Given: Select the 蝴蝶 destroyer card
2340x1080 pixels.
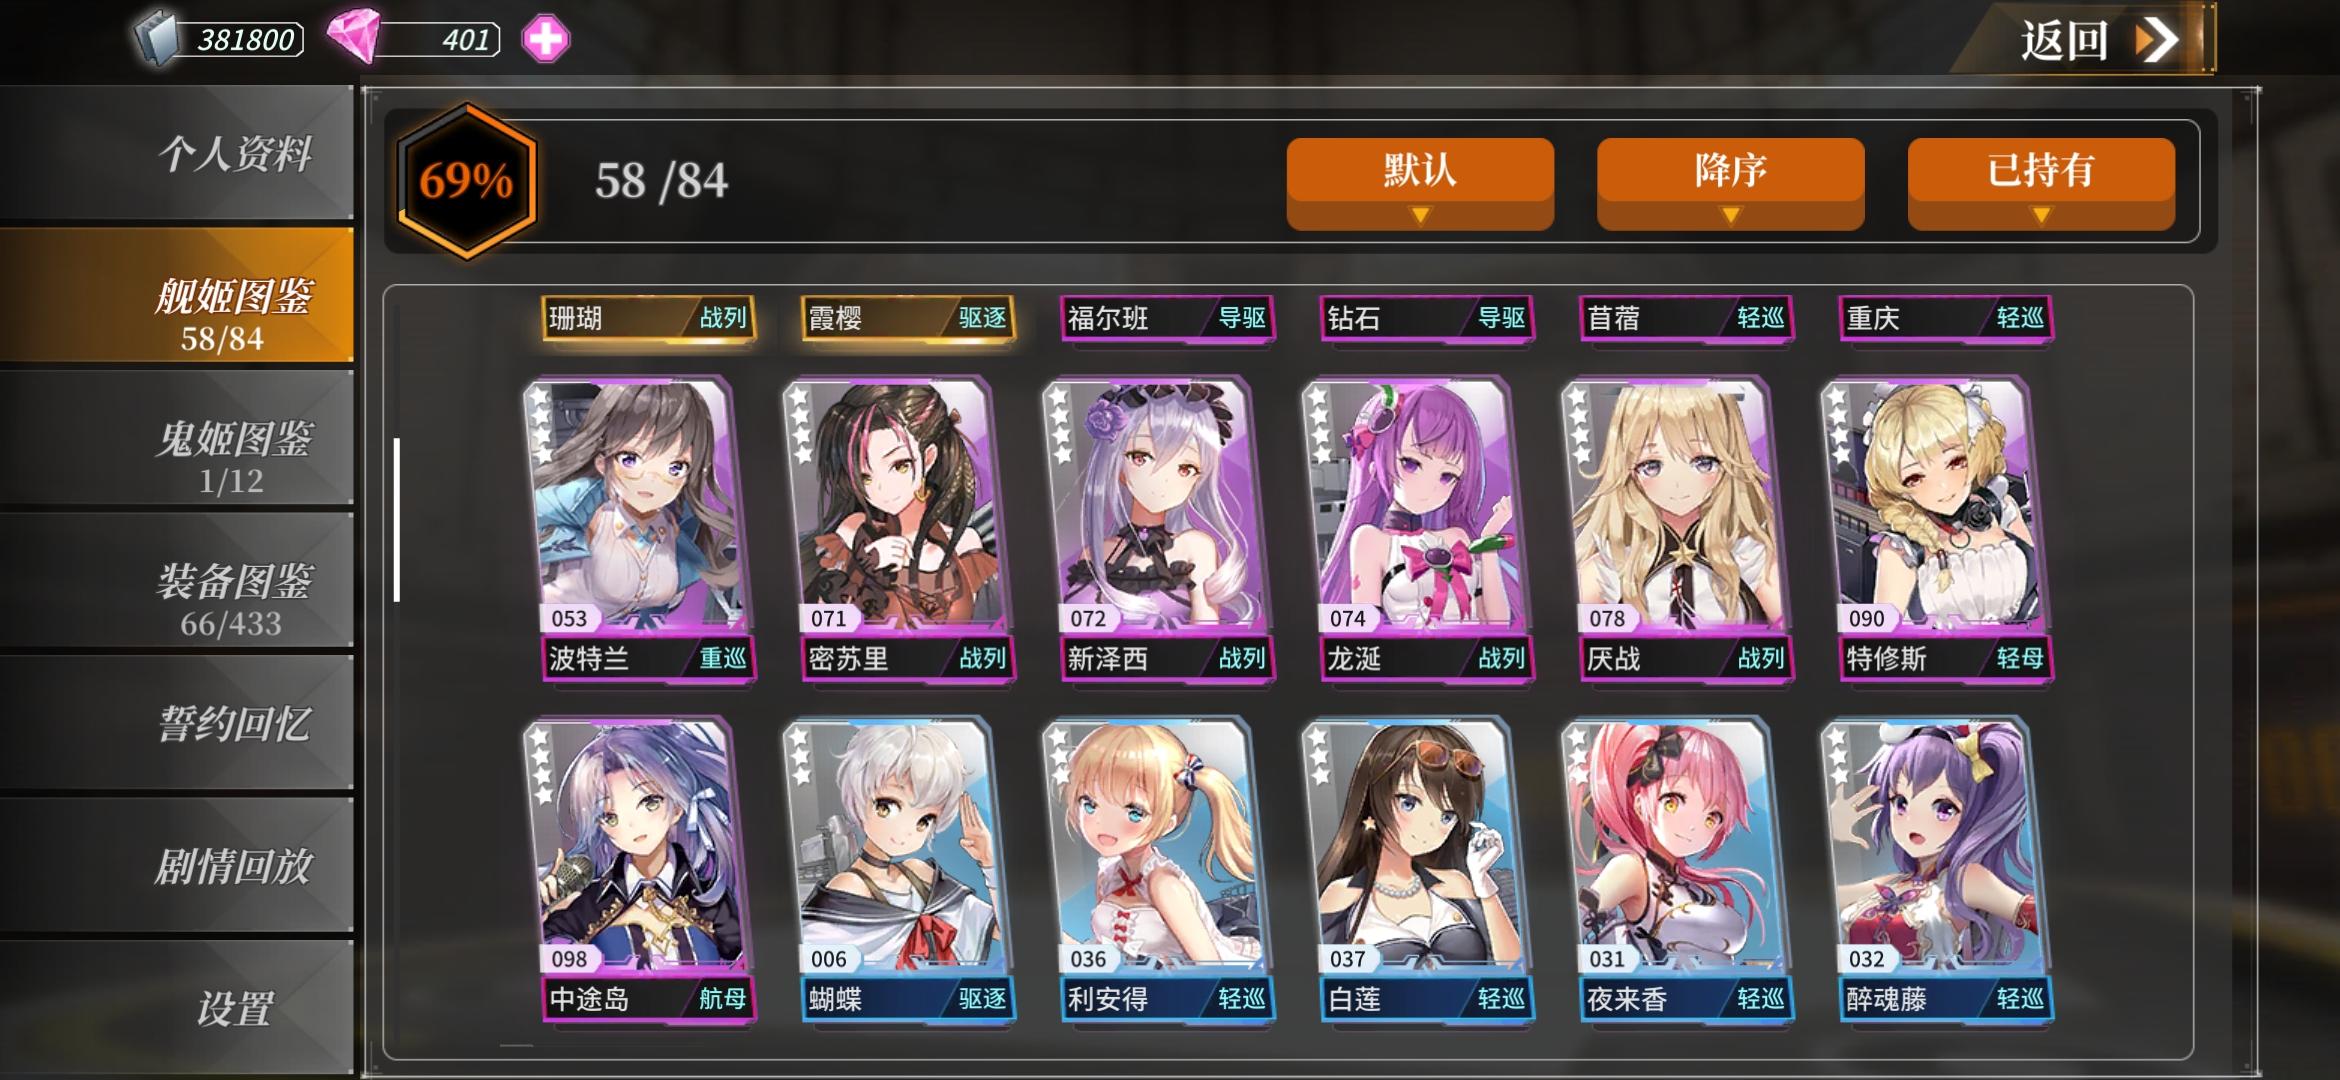Looking at the screenshot, I should 899,870.
